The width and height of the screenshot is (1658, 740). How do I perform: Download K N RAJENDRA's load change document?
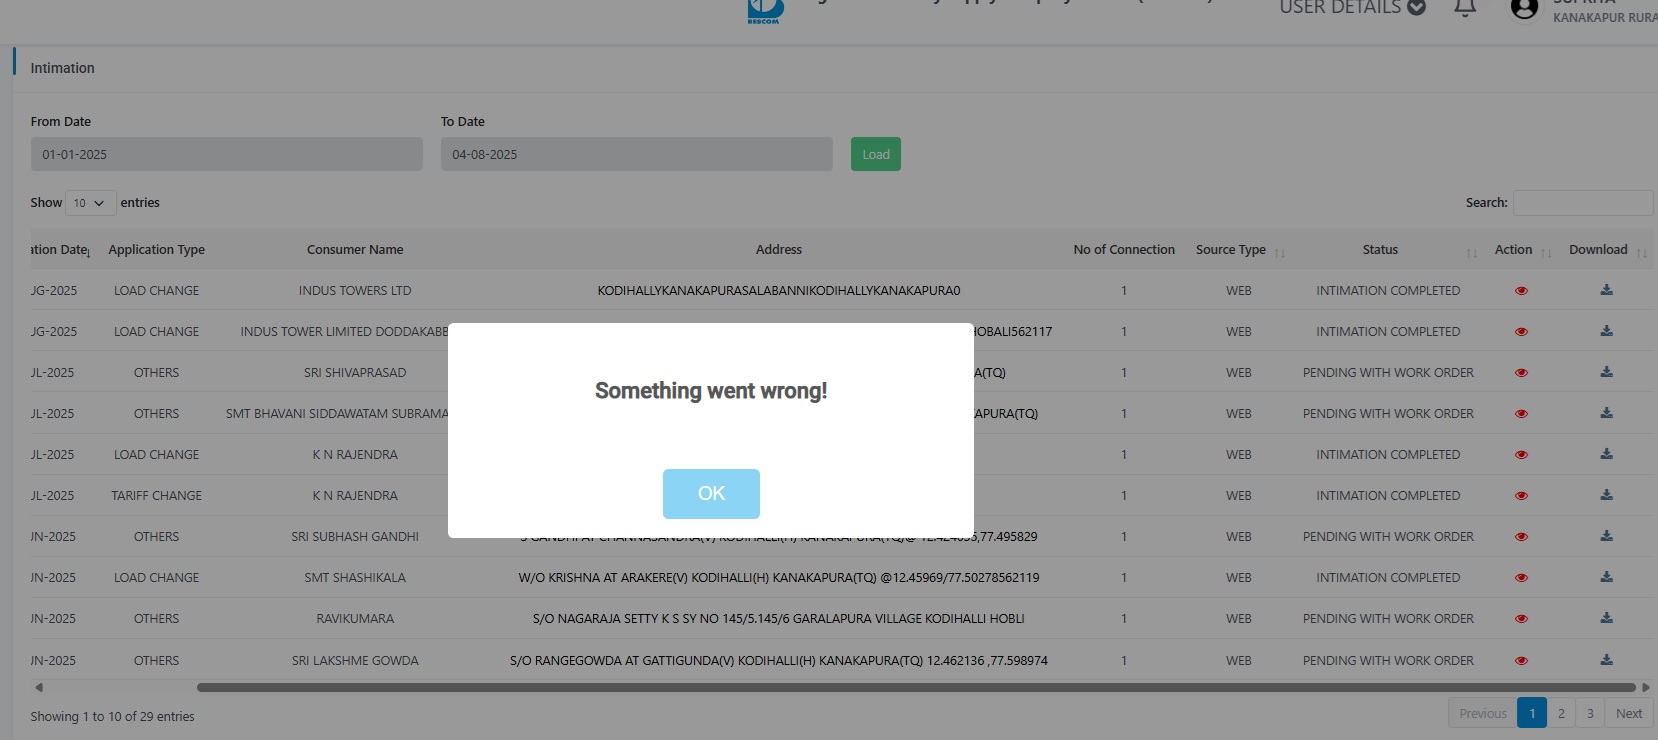pos(1606,454)
